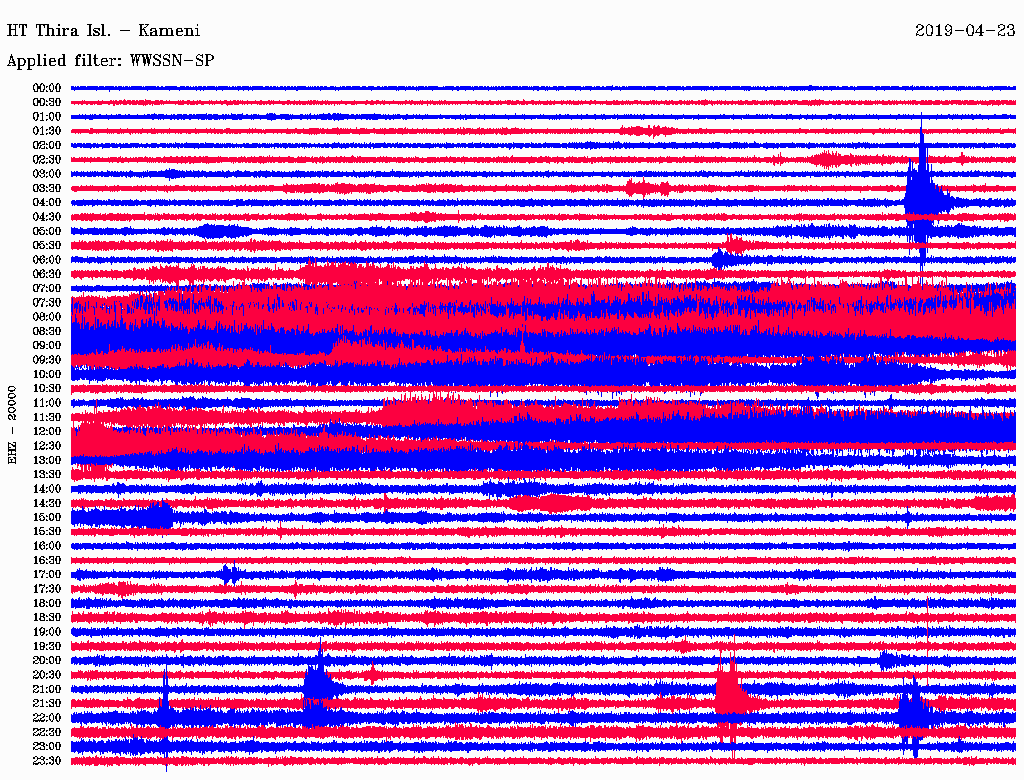
Task: Select the 02:00 time label
Action: tap(47, 145)
